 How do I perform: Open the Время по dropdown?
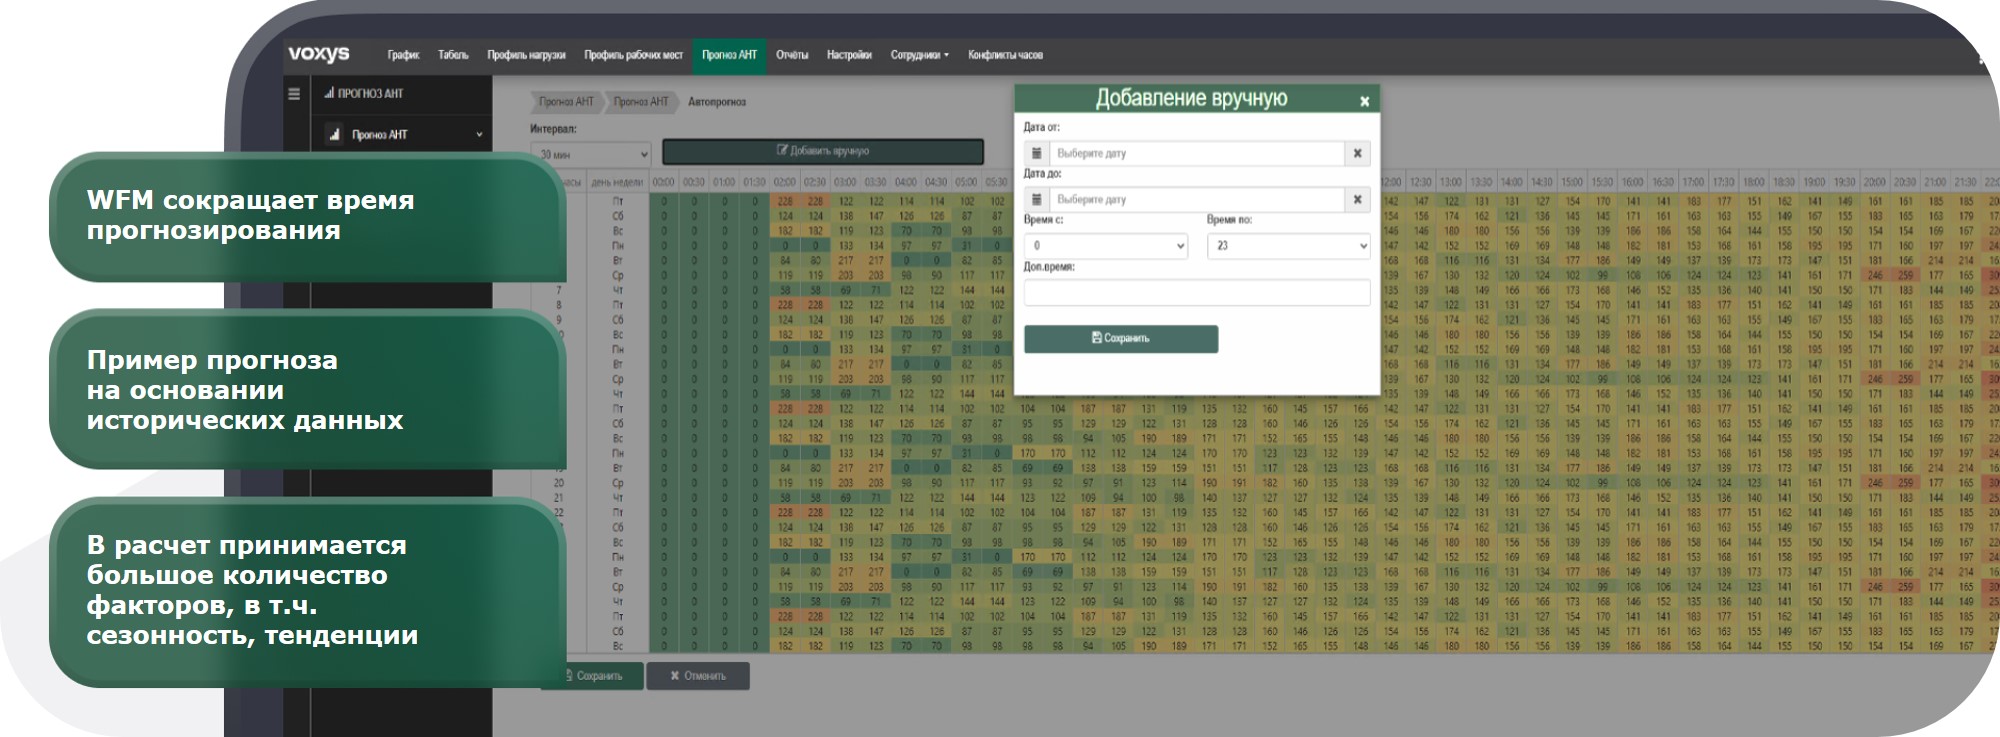[1288, 245]
